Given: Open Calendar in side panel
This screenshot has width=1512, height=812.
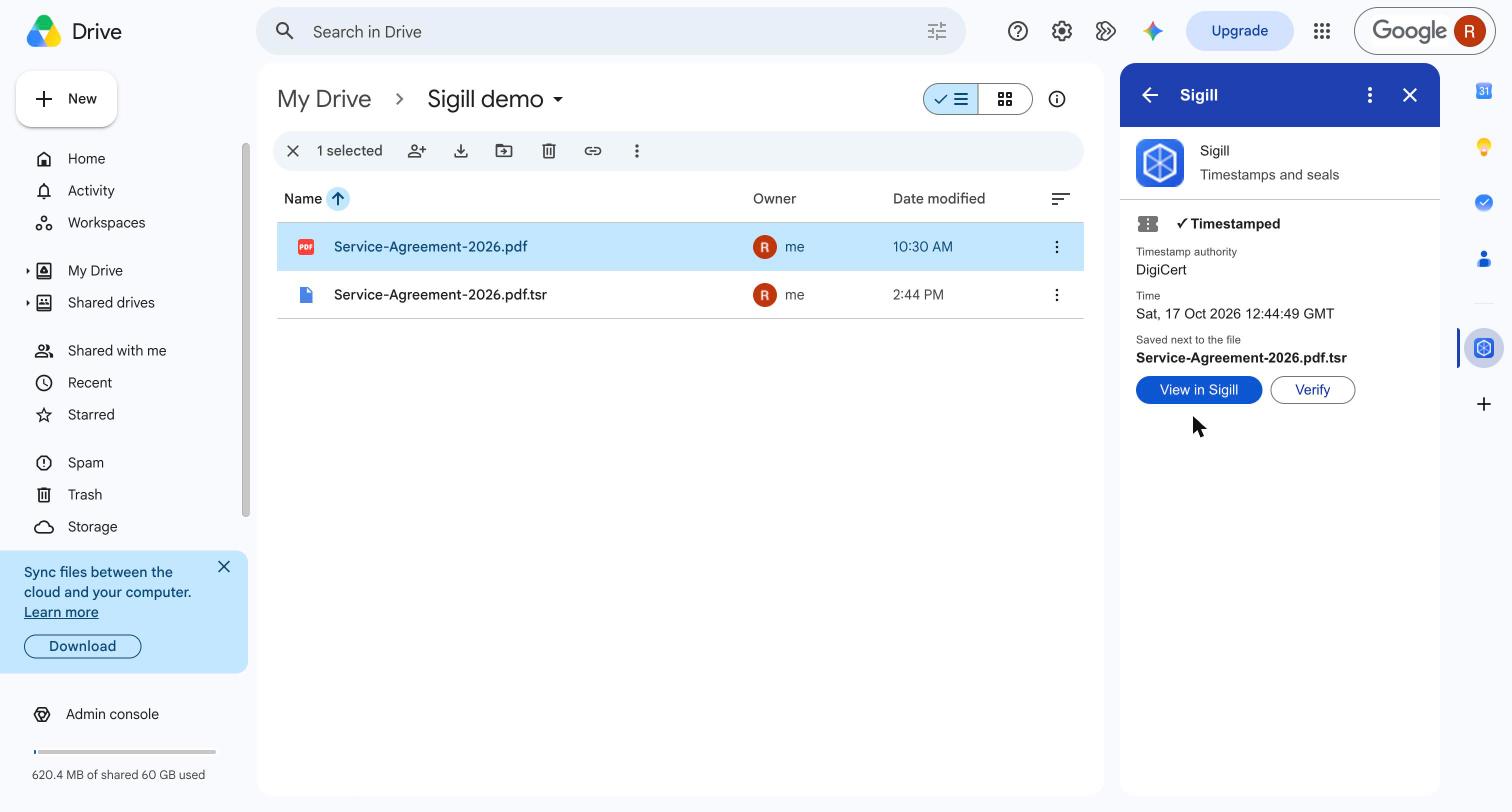Looking at the screenshot, I should point(1484,91).
